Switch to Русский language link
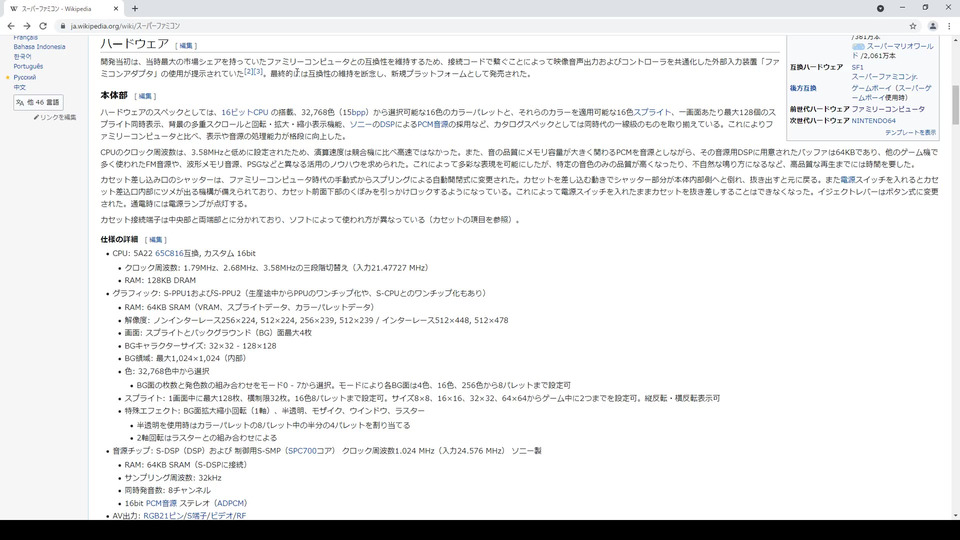 (x=24, y=77)
